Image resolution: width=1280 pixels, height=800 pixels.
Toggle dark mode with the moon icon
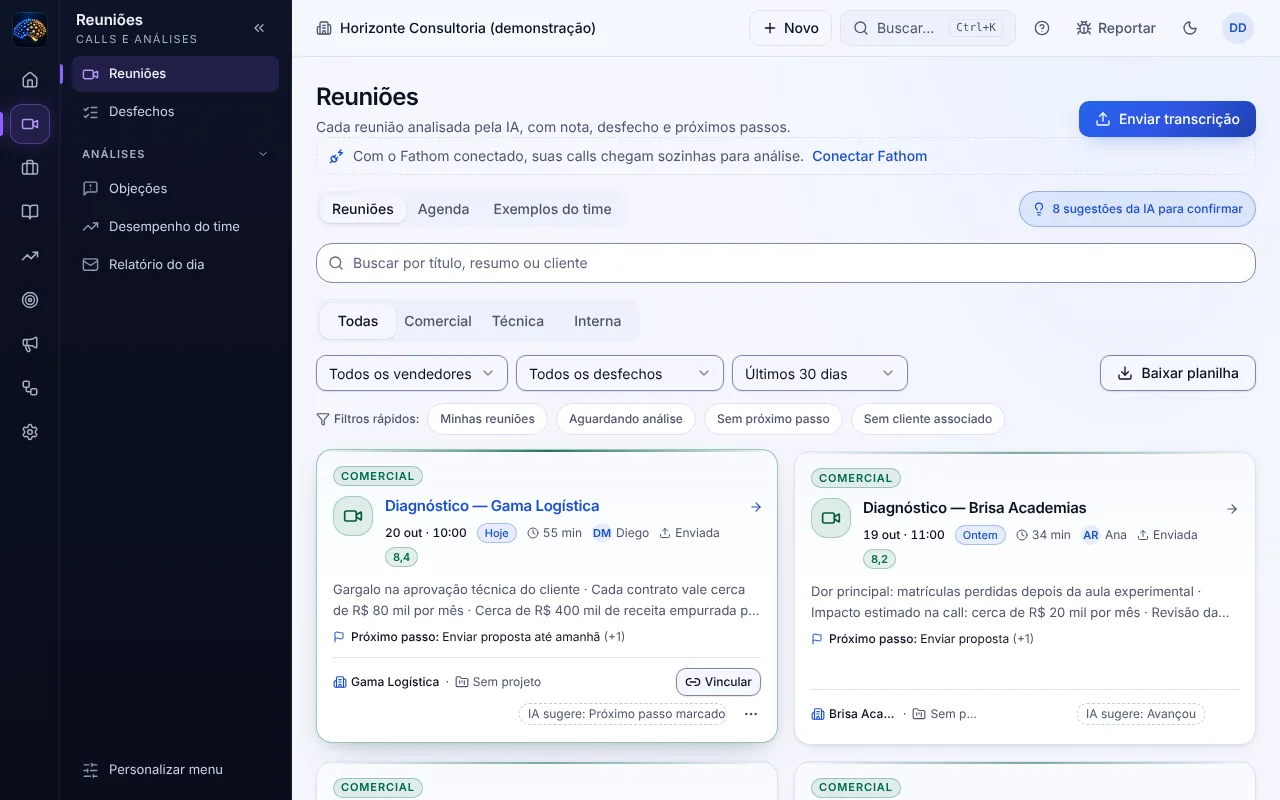click(x=1190, y=28)
